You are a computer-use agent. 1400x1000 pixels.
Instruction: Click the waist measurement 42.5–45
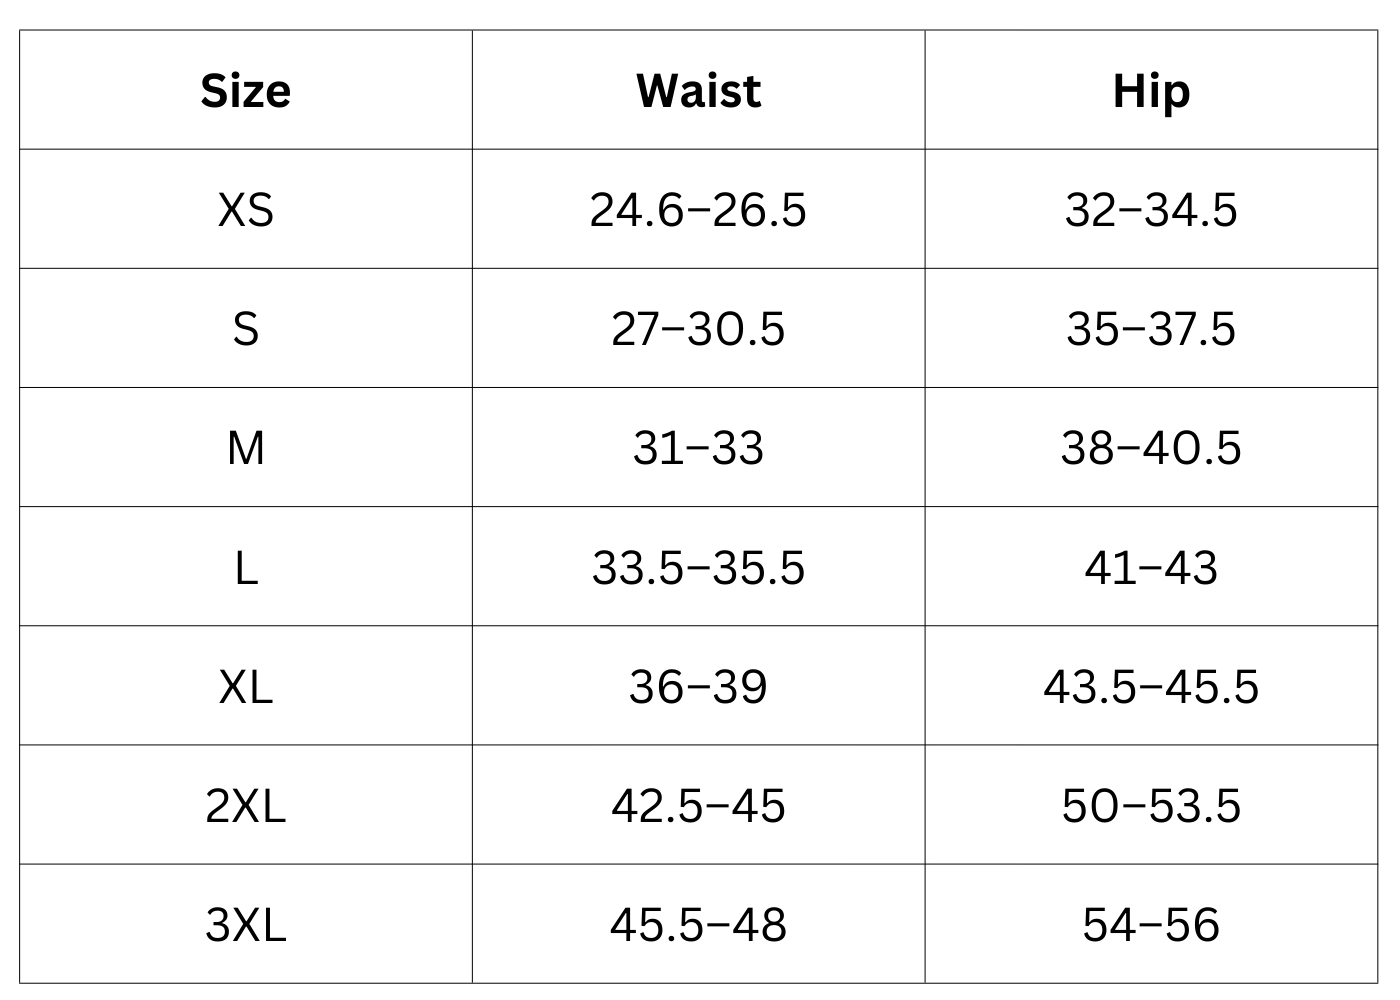698,805
